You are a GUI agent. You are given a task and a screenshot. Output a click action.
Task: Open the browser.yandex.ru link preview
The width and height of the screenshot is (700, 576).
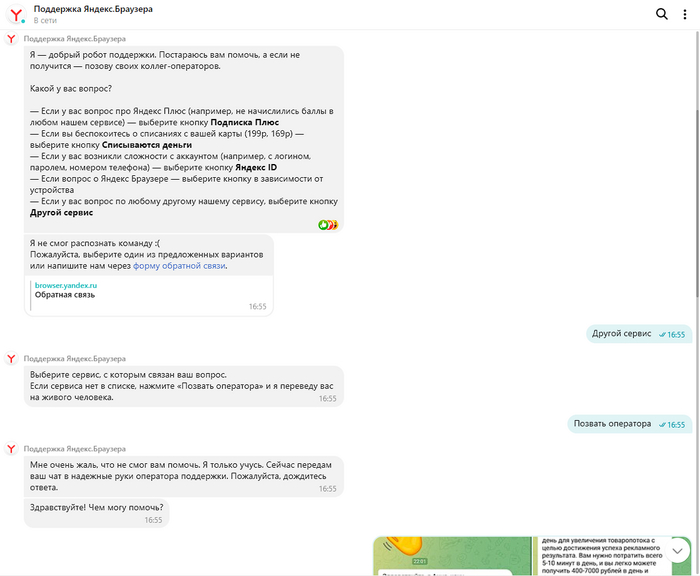[66, 285]
